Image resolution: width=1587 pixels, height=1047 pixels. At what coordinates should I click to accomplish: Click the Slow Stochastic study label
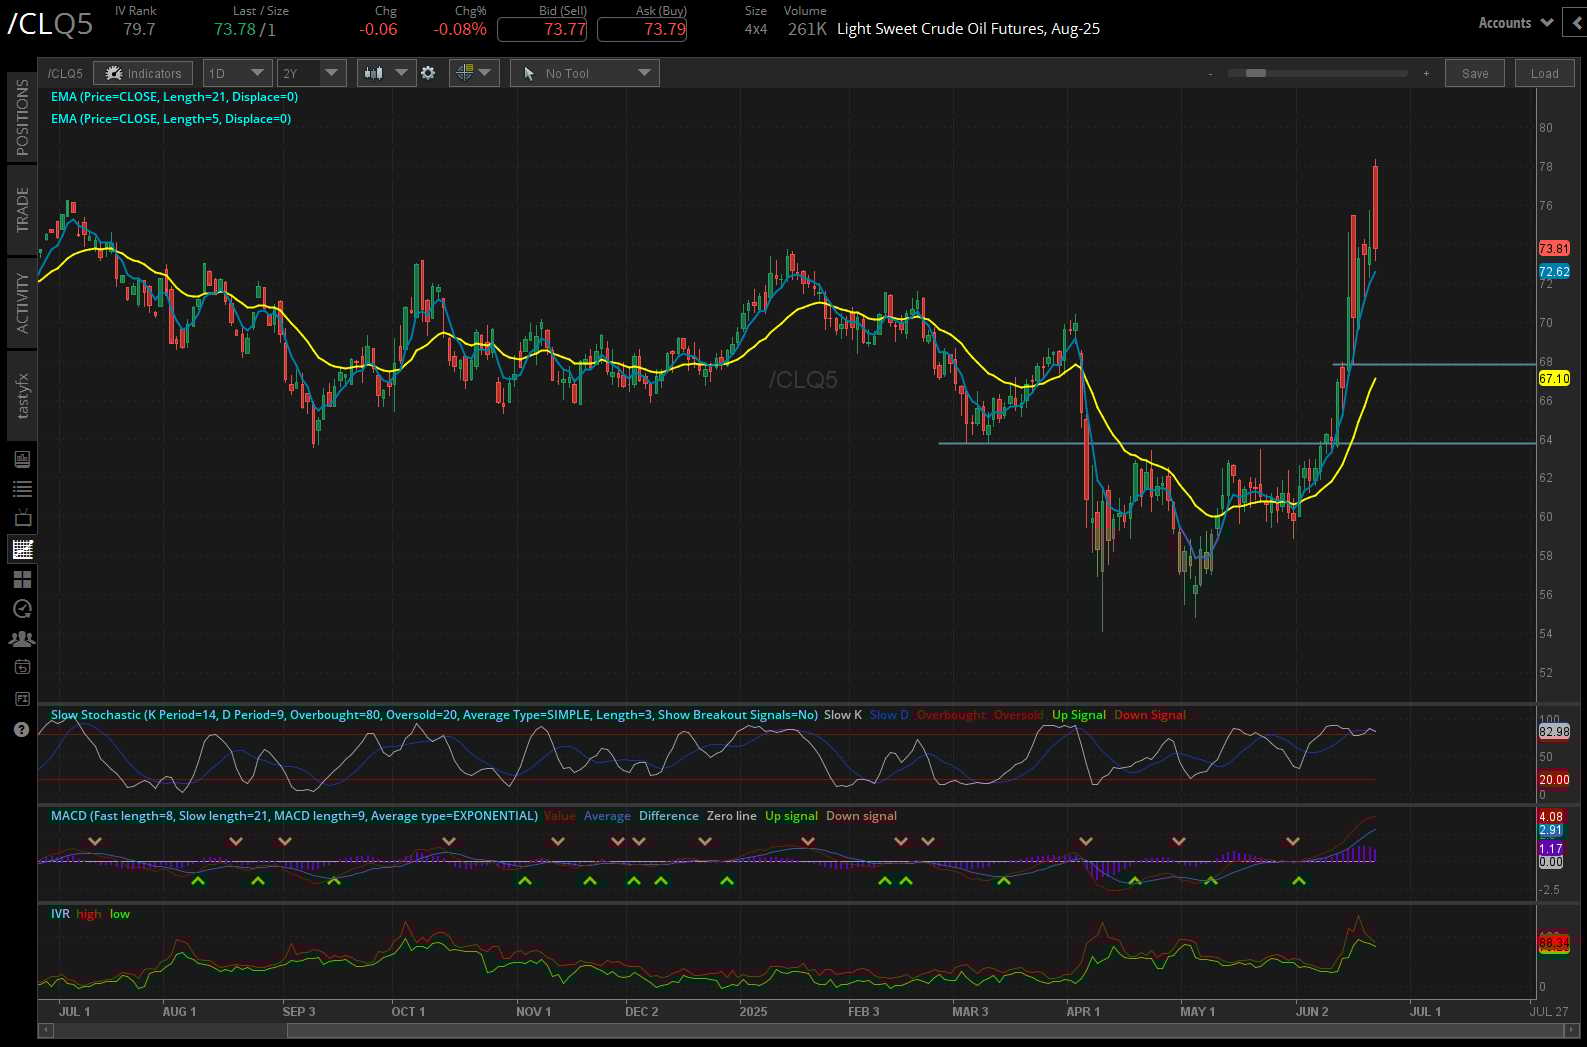(434, 715)
